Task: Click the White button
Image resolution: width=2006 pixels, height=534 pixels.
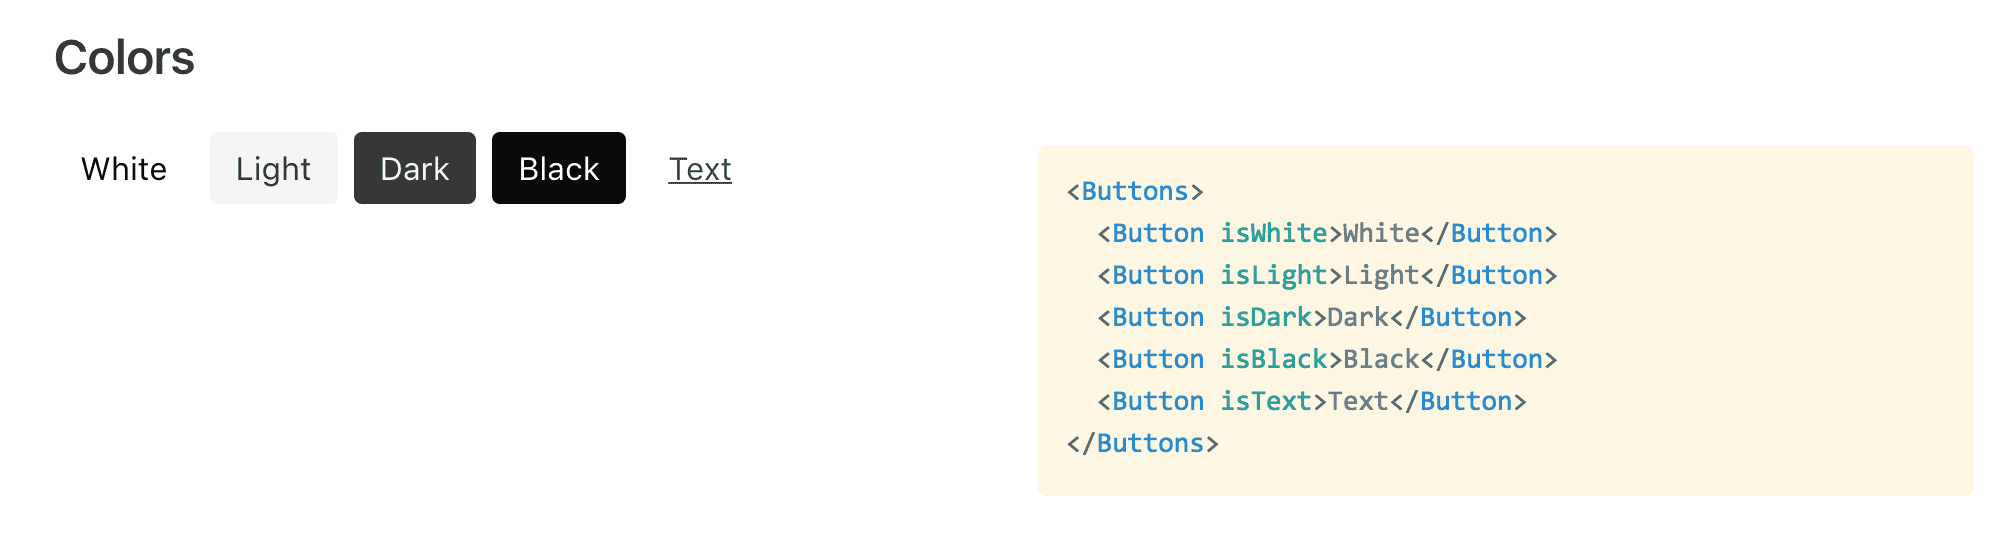Action: click(124, 168)
